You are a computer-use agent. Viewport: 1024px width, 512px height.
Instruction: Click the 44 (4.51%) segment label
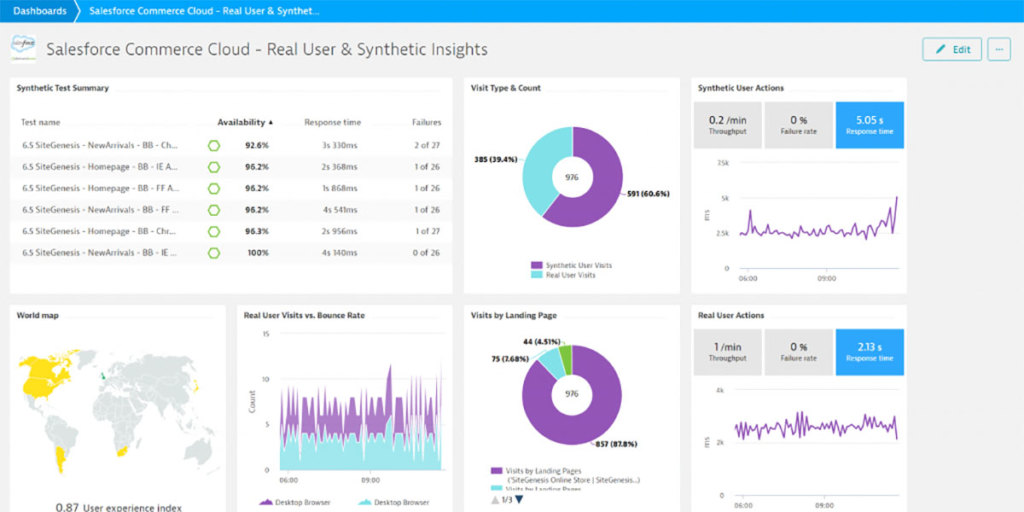coord(542,341)
